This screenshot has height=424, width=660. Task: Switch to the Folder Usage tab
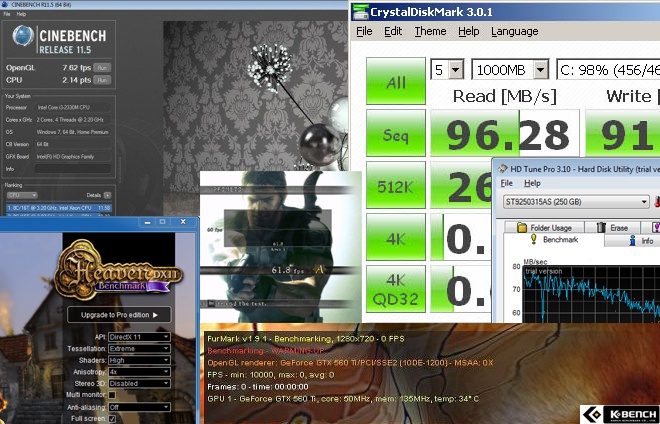click(x=544, y=228)
